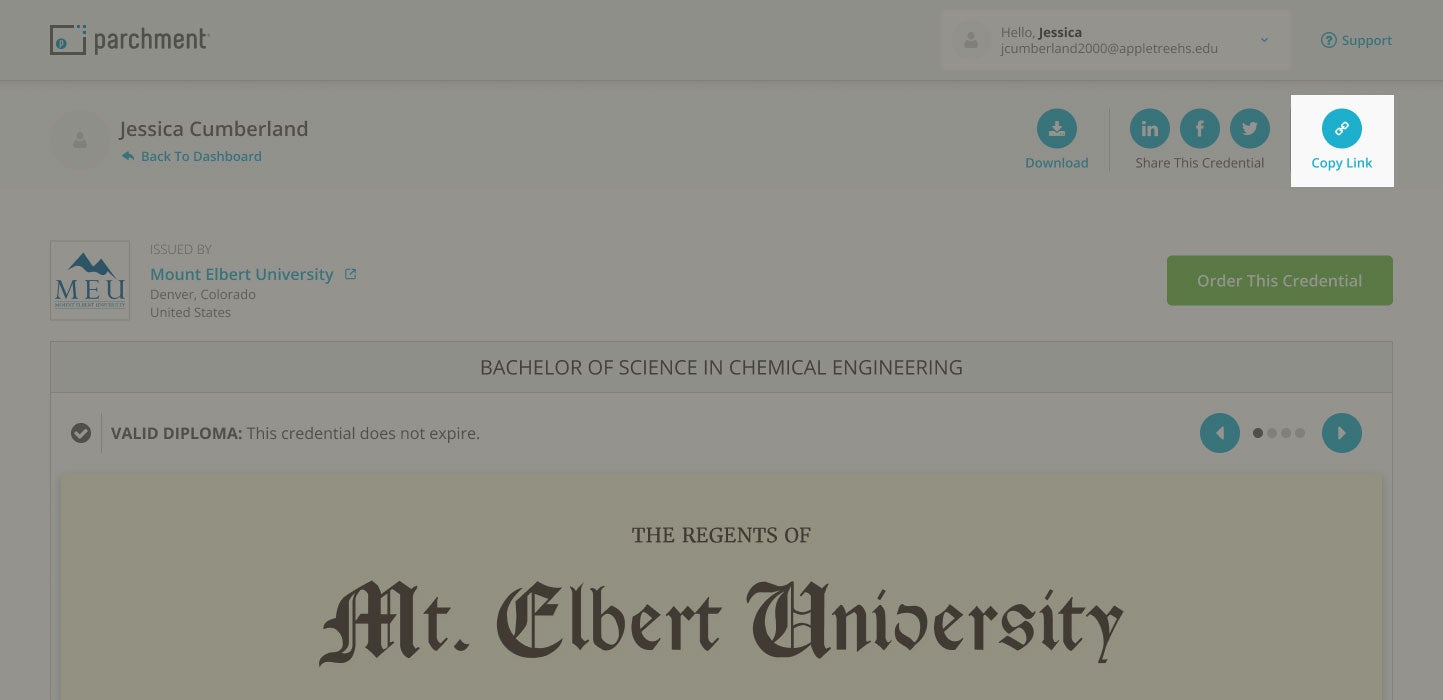The image size is (1443, 700).
Task: Share the credential on Facebook
Action: pyautogui.click(x=1199, y=128)
